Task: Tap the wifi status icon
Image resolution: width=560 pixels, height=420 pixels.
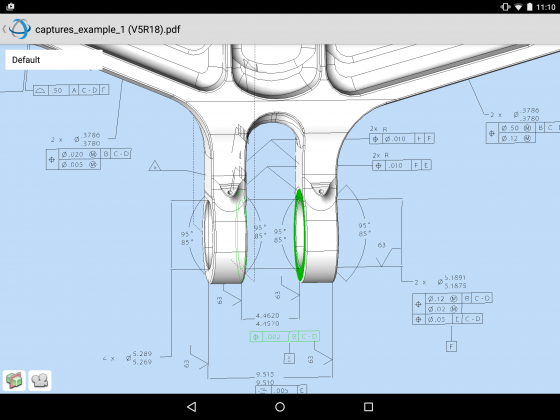Action: [518, 7]
